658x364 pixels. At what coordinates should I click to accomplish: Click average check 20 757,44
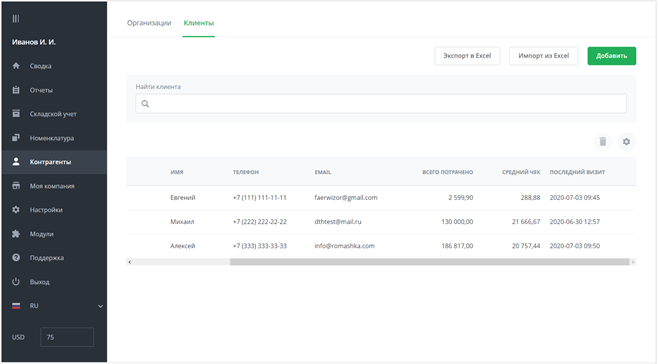526,246
